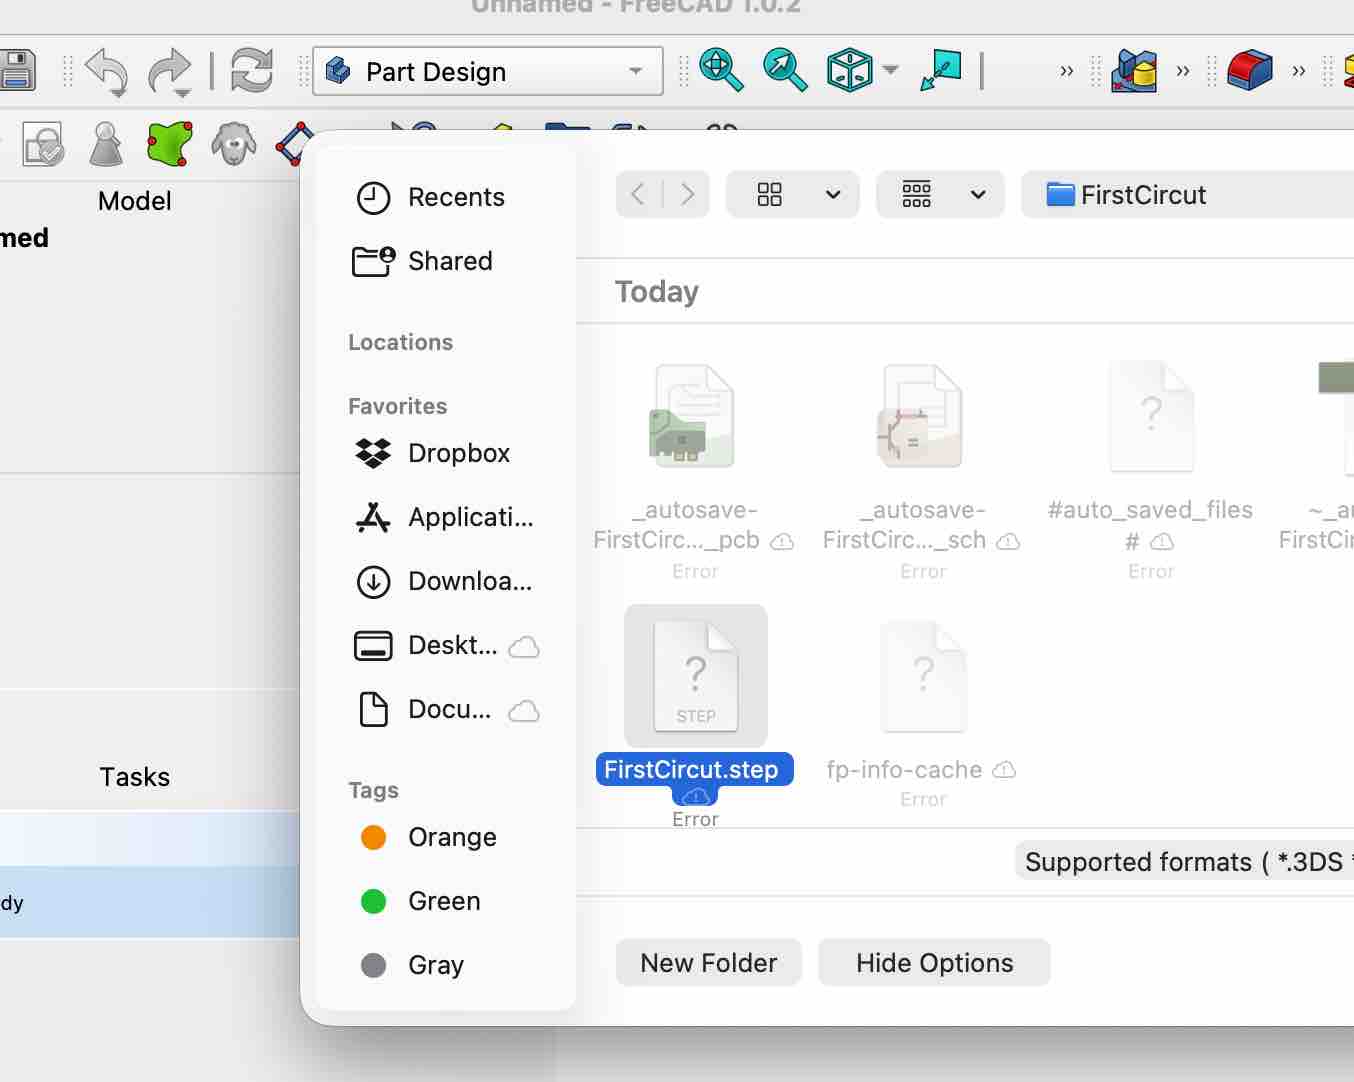The image size is (1354, 1082).
Task: Click the gray pawn-shaped icon
Action: [x=106, y=145]
